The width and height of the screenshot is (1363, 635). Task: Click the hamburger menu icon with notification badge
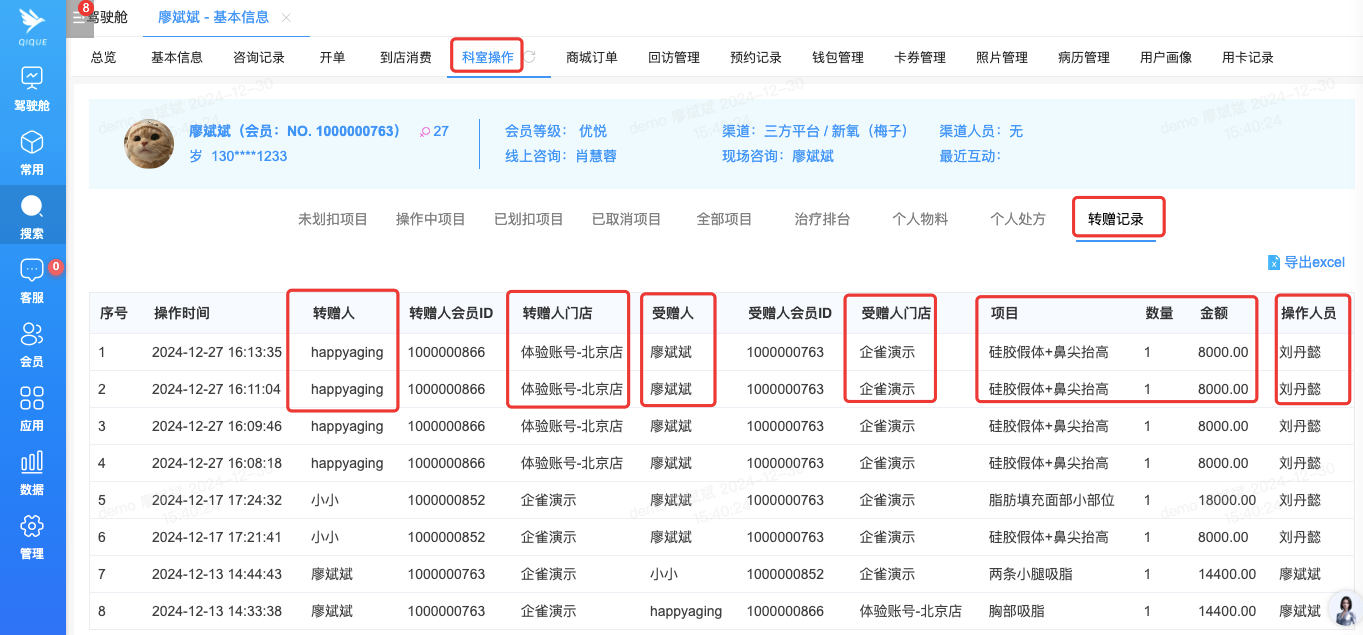(79, 17)
